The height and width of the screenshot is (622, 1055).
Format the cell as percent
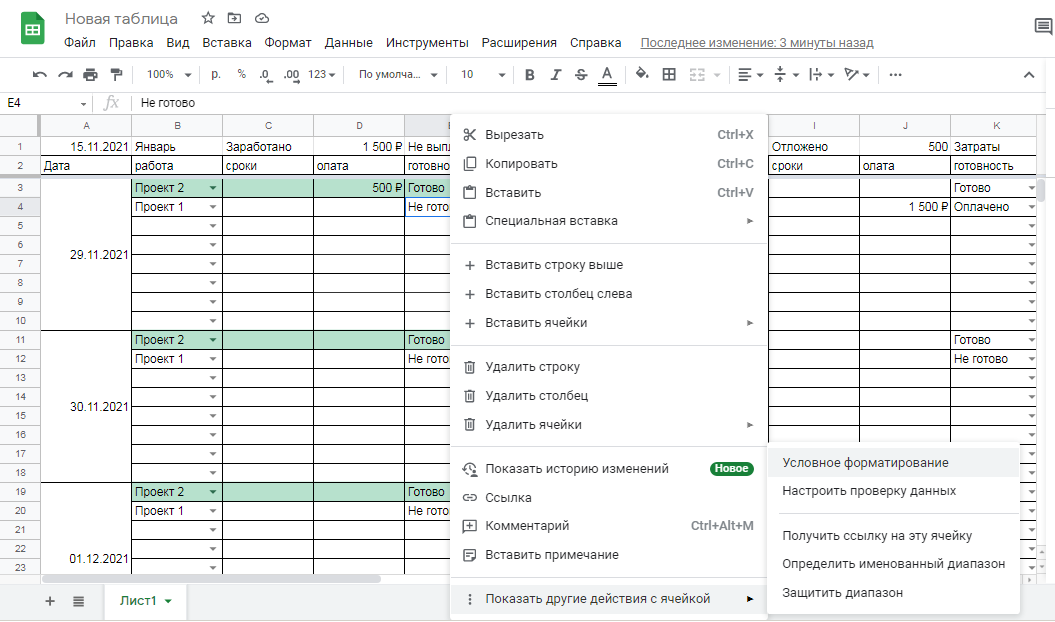tap(242, 75)
